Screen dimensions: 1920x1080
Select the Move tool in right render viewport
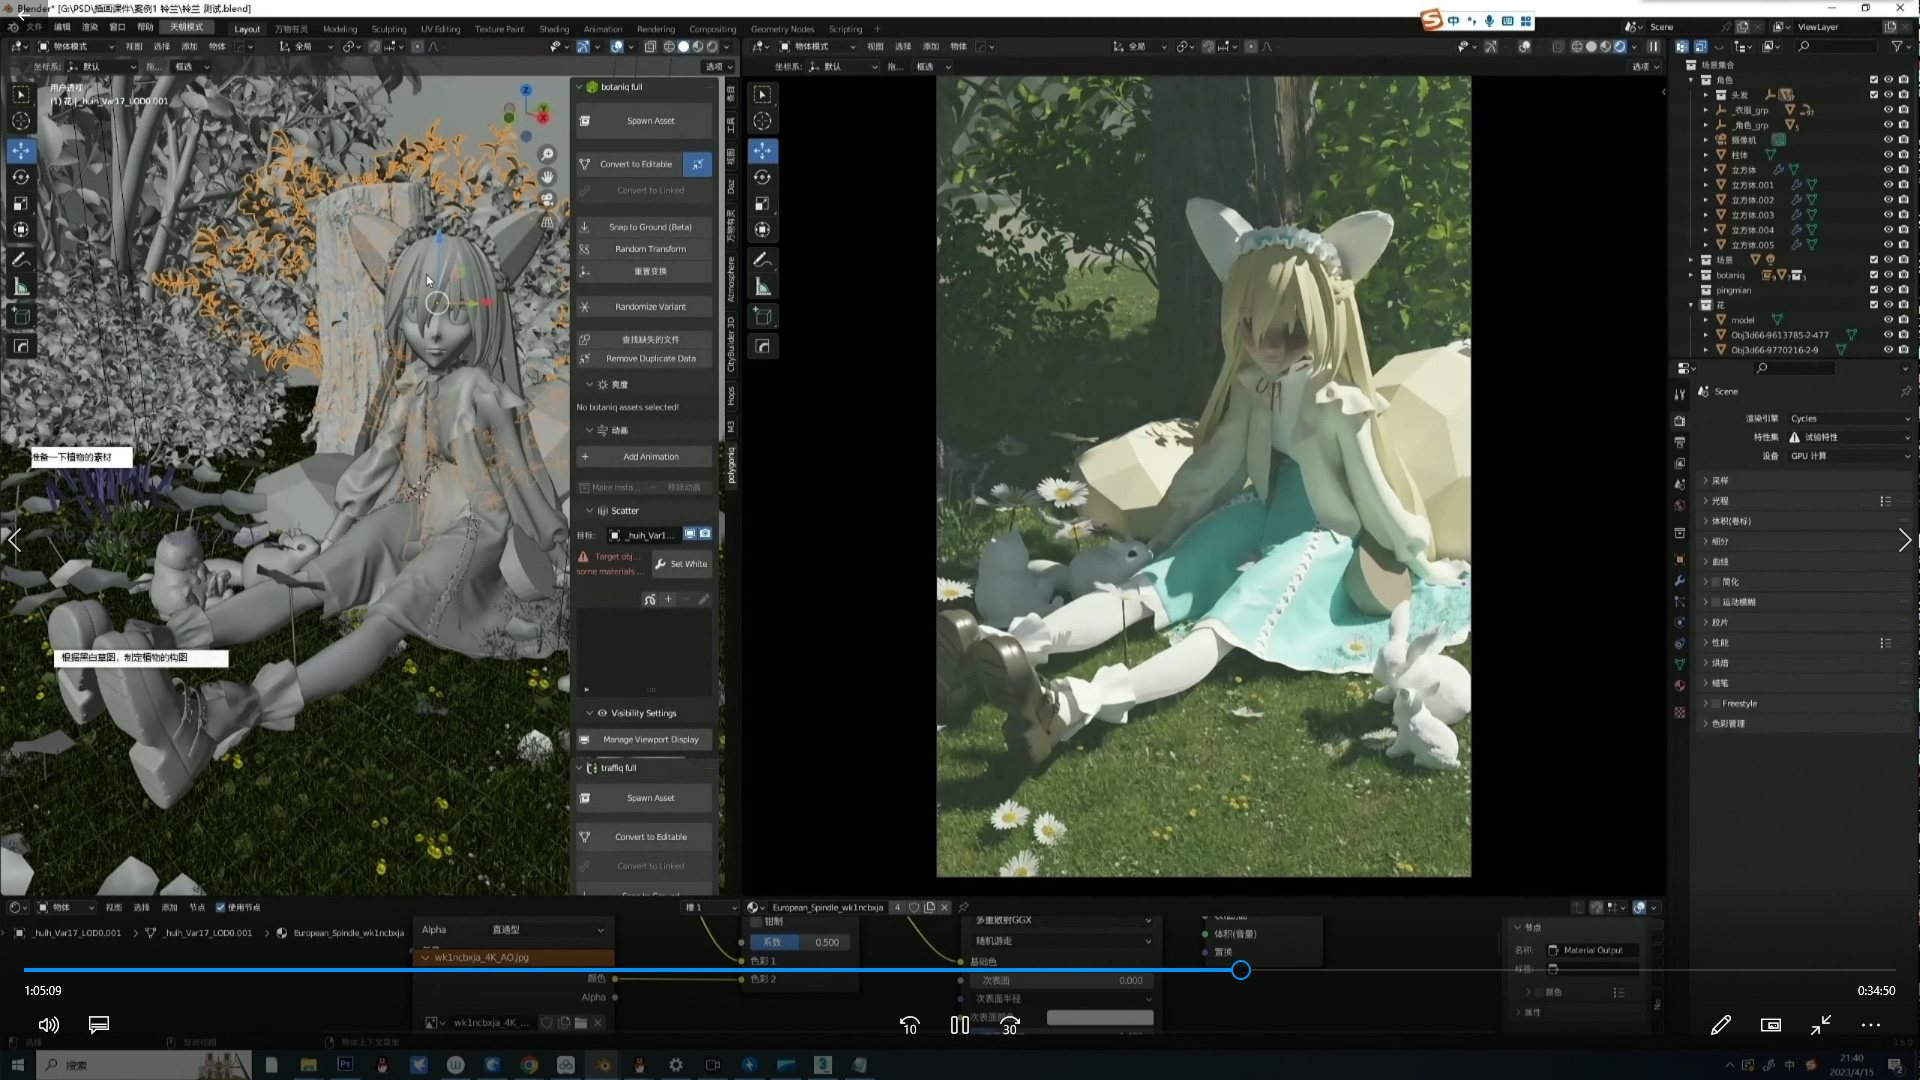(762, 150)
